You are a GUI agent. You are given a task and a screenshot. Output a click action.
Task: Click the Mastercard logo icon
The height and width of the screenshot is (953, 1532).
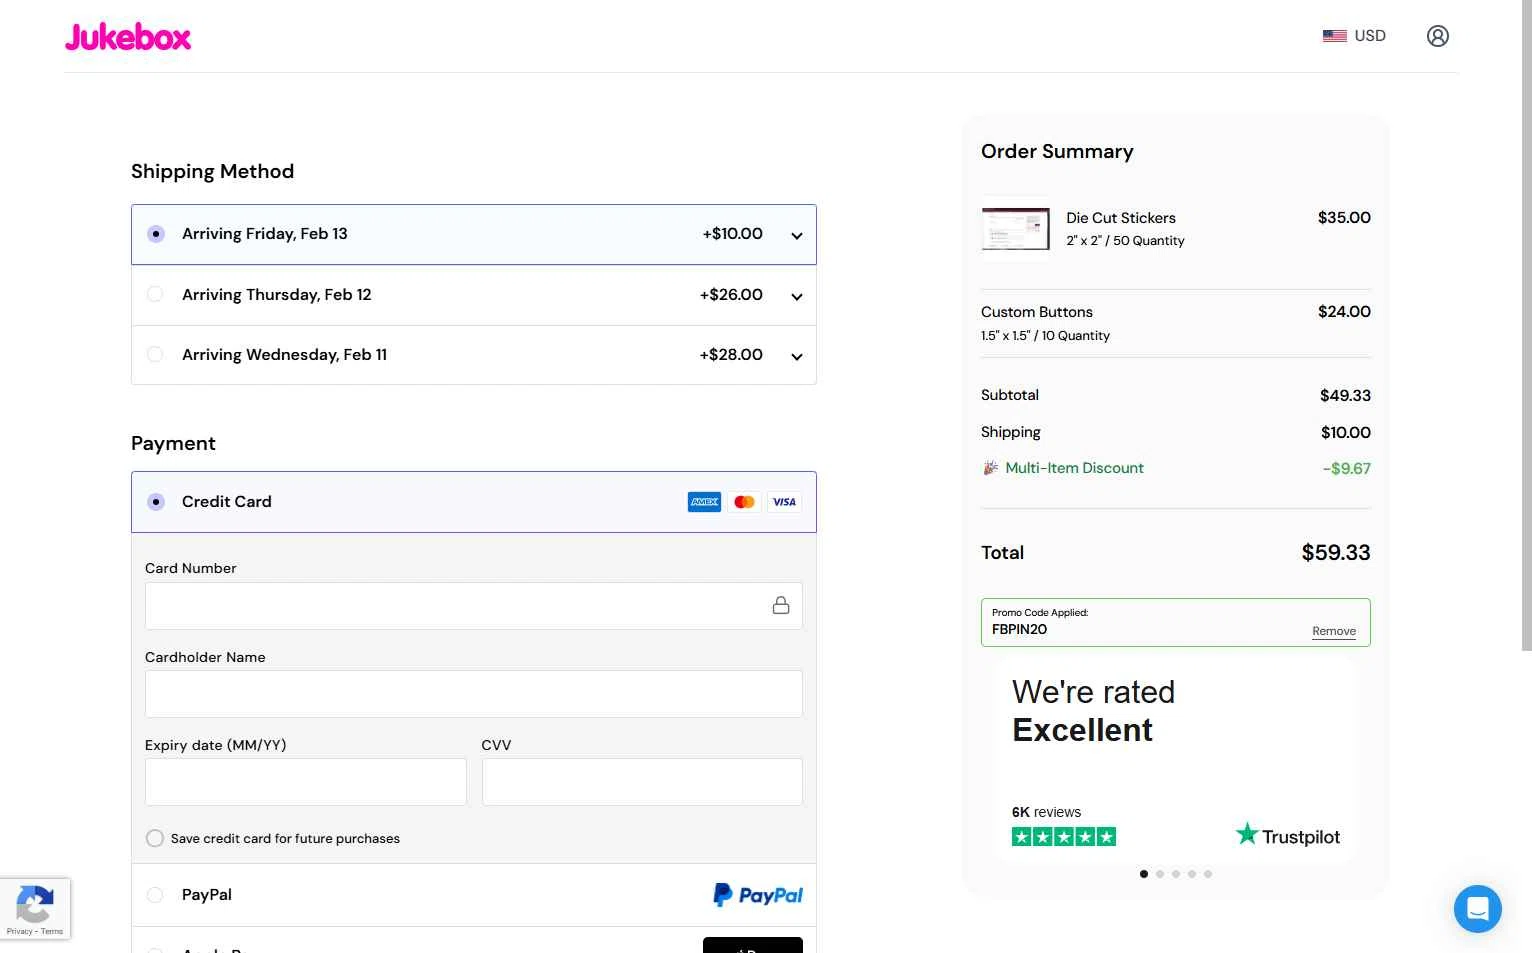click(x=744, y=502)
